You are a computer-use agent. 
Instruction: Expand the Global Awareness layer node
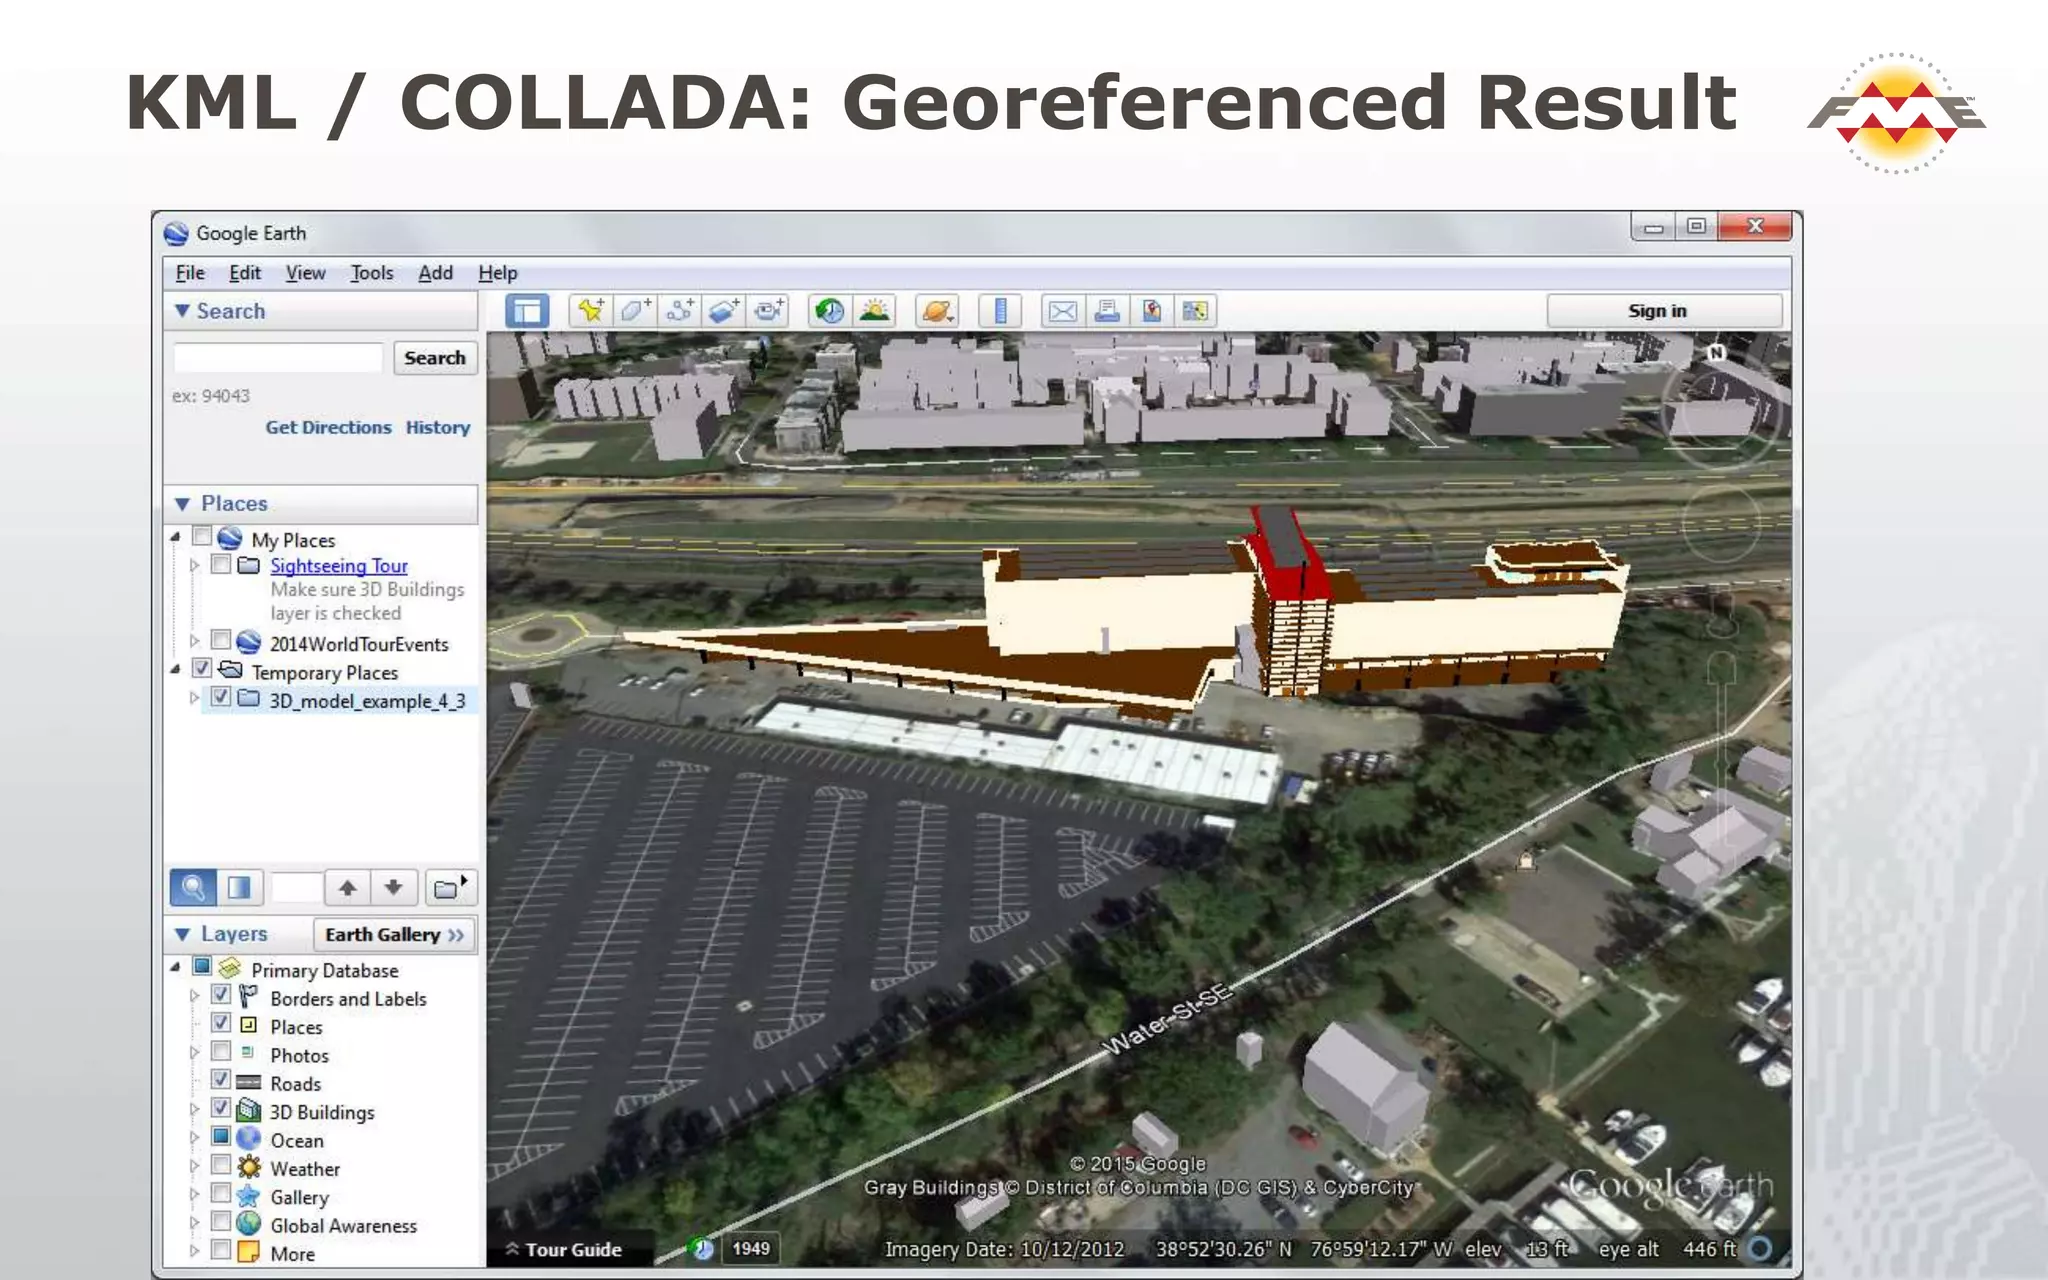point(194,1223)
